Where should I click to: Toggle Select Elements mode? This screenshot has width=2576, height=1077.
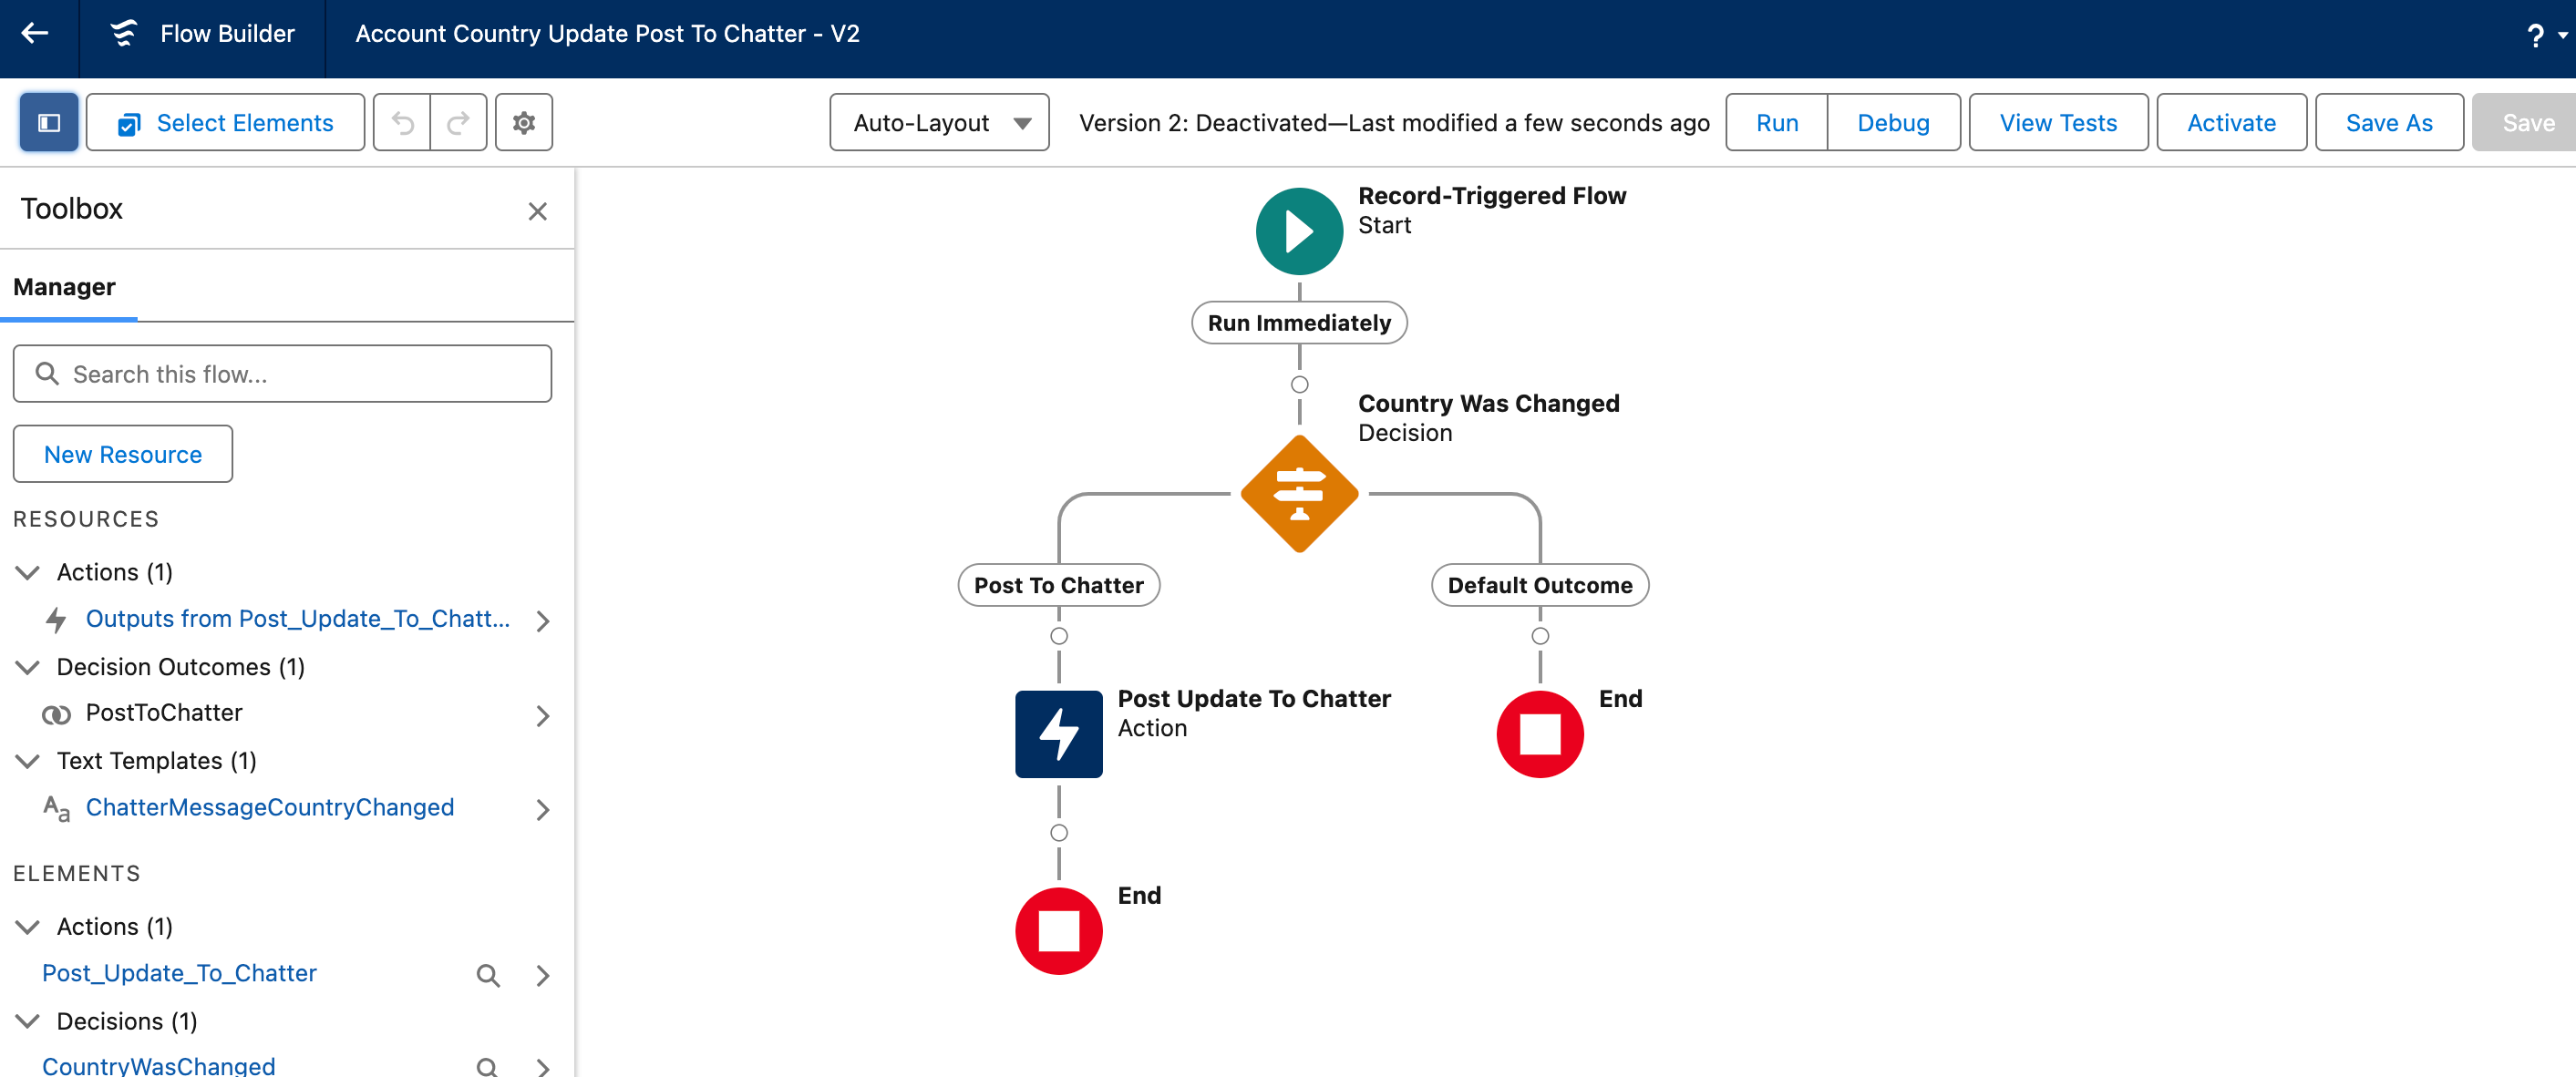tap(224, 122)
